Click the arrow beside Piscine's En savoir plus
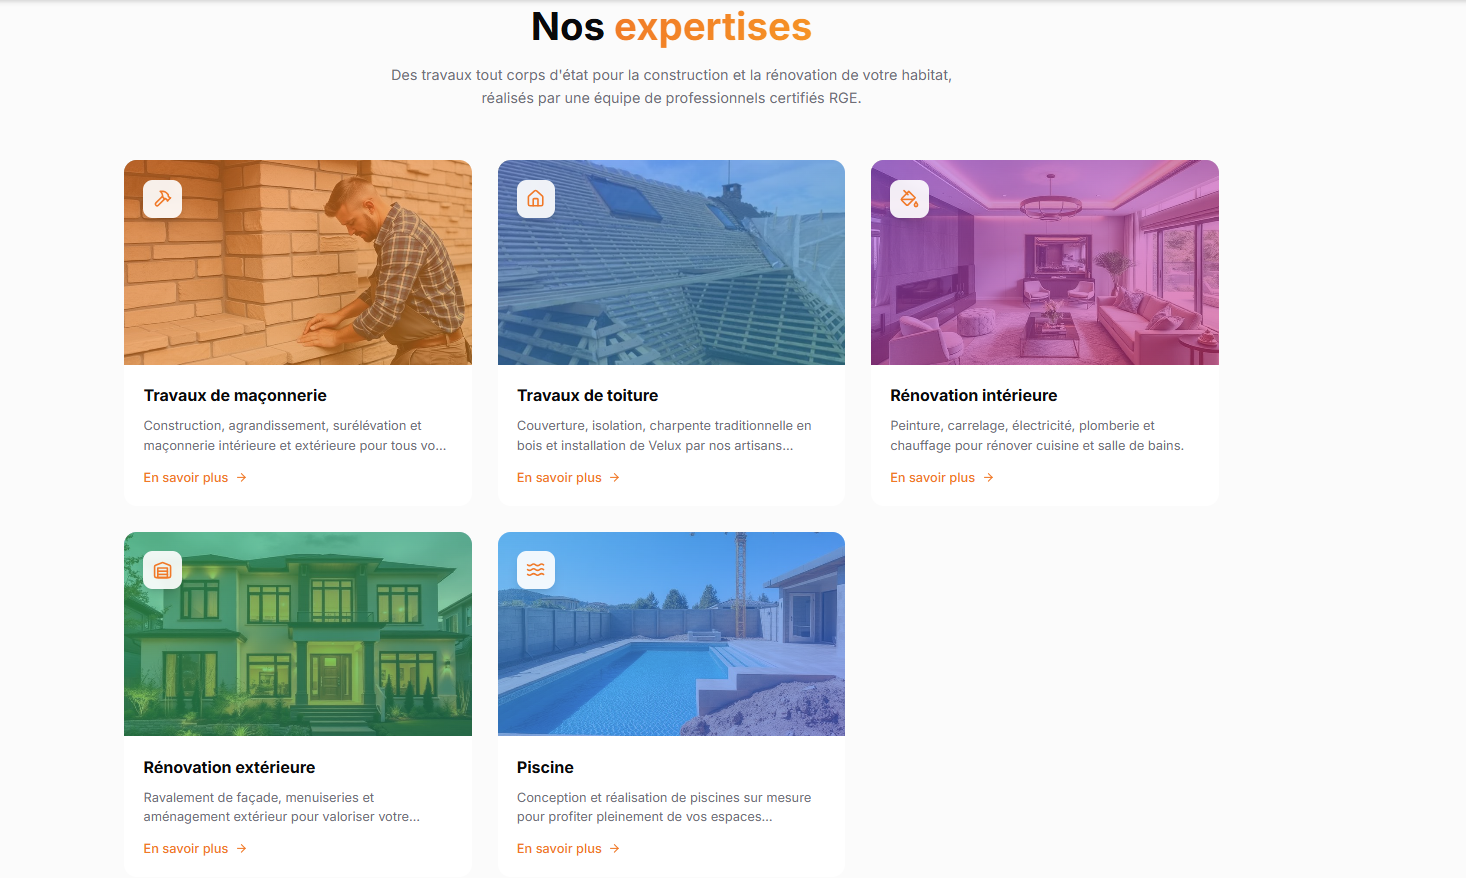 click(615, 849)
